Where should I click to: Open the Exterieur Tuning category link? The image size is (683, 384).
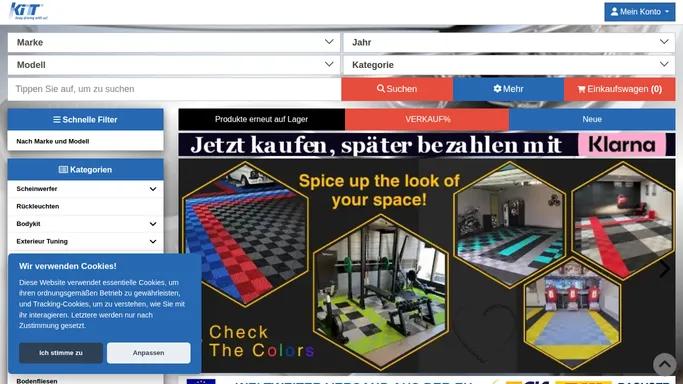point(42,241)
